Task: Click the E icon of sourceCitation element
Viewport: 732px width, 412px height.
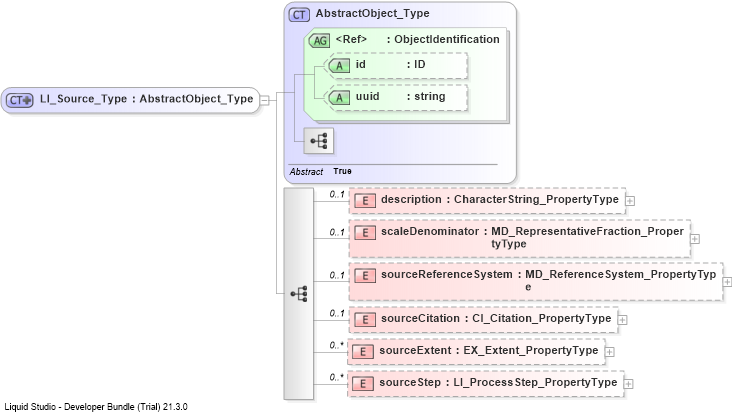Action: pyautogui.click(x=365, y=320)
